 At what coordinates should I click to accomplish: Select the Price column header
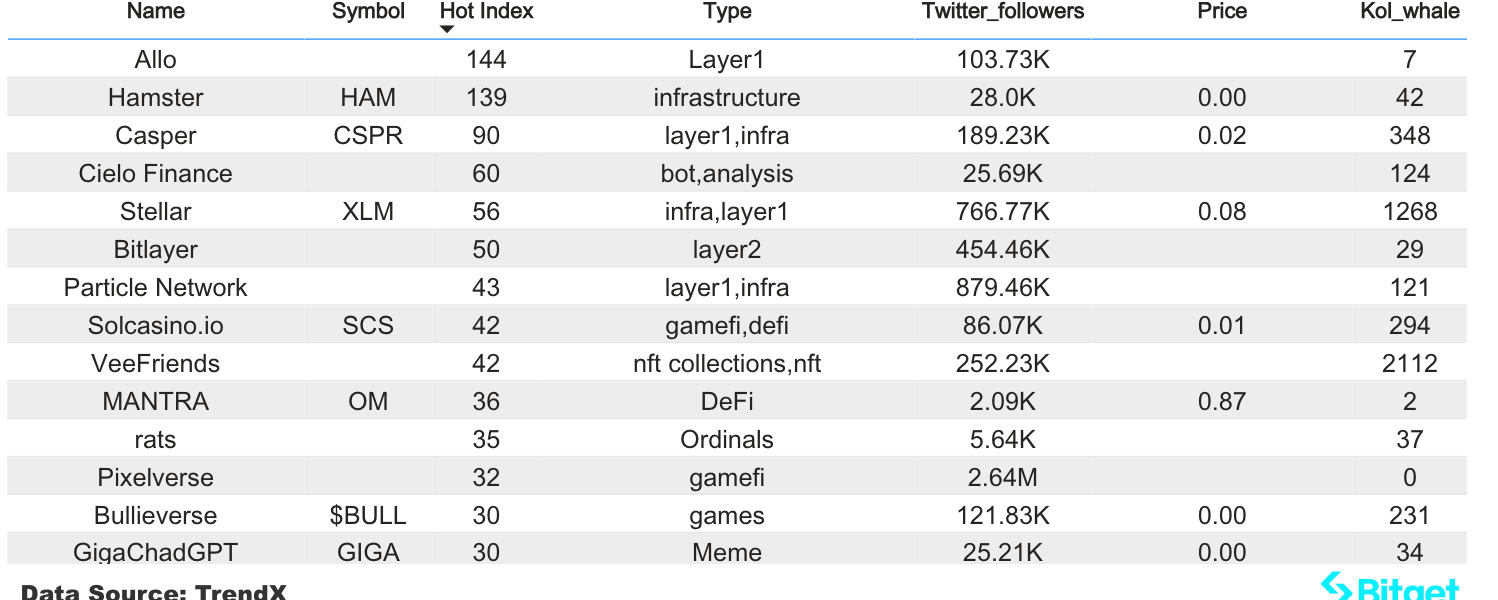pos(1222,11)
